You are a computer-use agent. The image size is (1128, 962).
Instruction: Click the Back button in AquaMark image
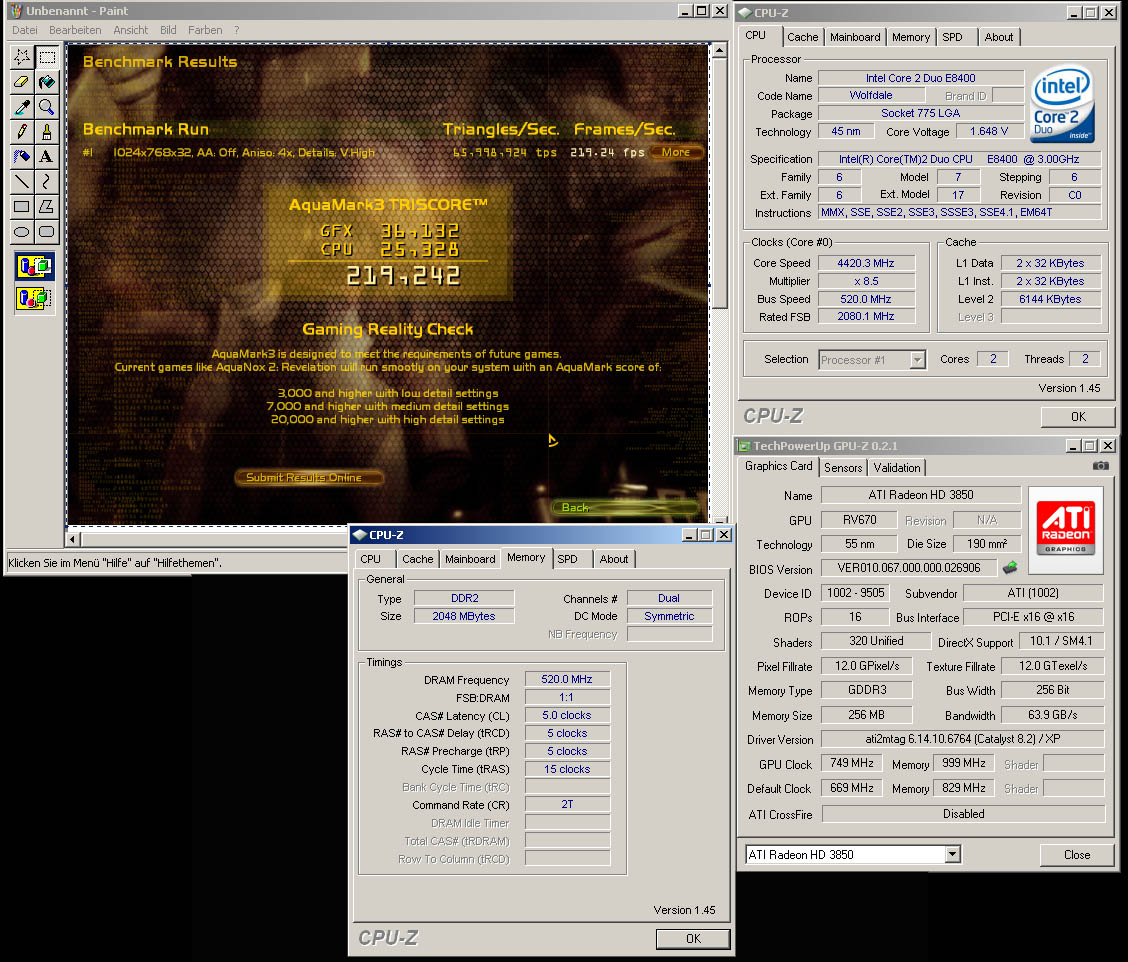click(625, 507)
